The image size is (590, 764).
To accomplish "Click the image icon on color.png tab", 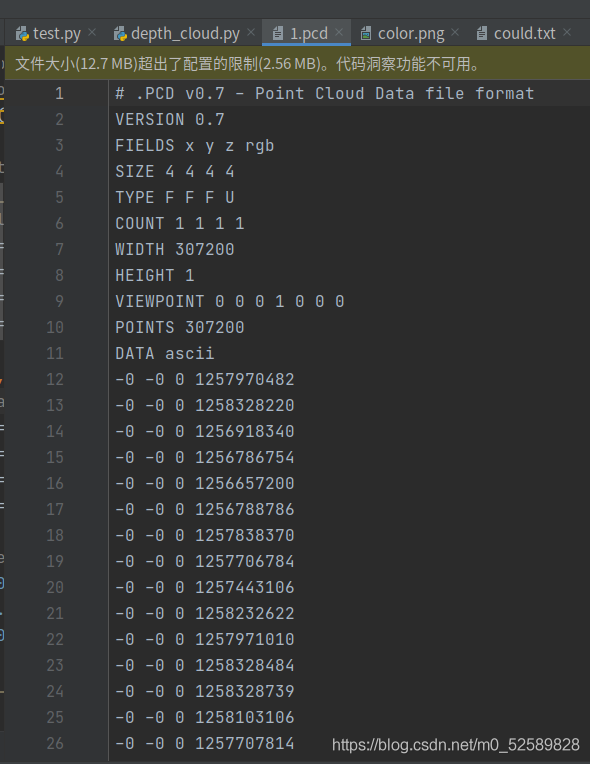I will [365, 33].
